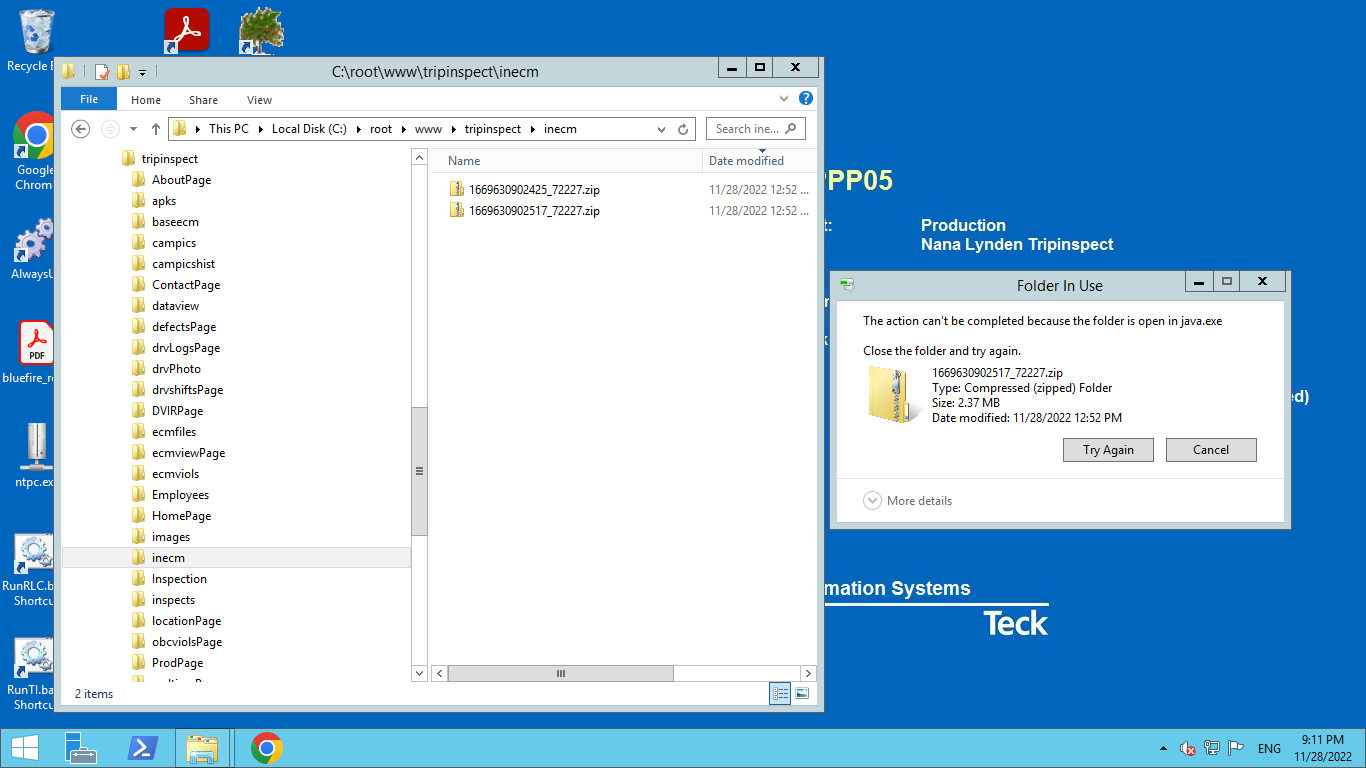Switch to Details view layout
This screenshot has width=1366, height=768.
tap(781, 693)
